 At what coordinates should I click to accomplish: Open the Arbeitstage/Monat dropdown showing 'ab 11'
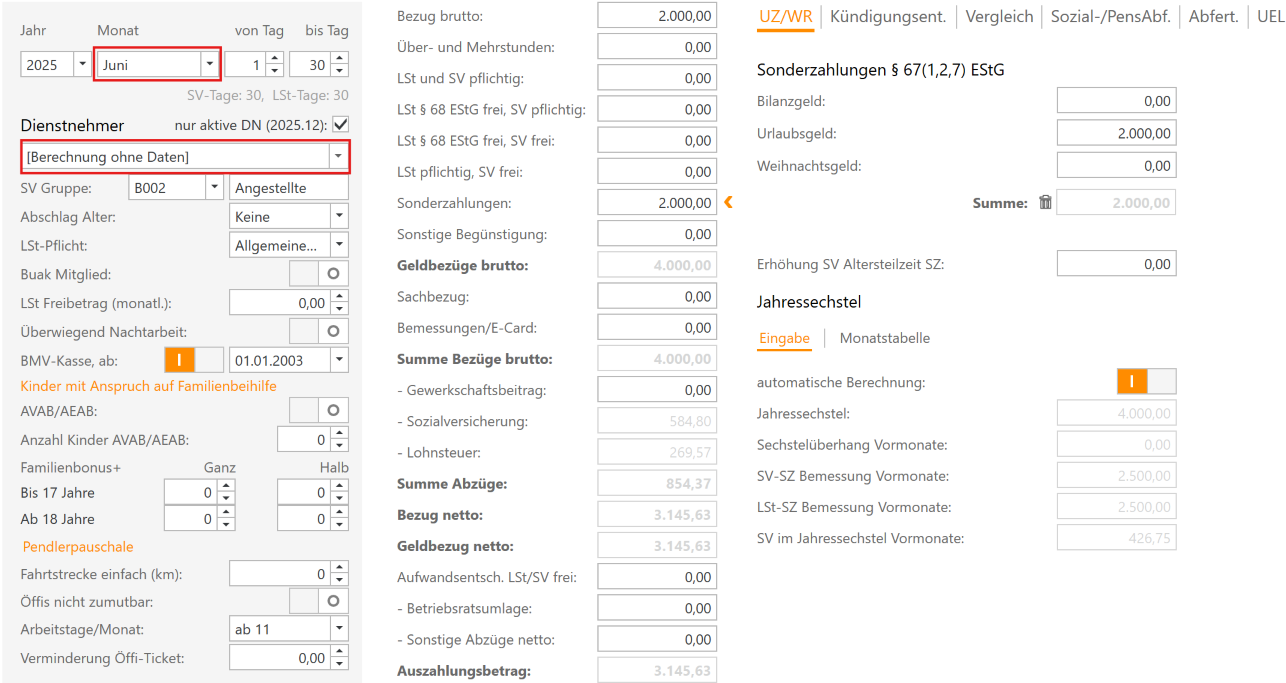click(x=338, y=627)
